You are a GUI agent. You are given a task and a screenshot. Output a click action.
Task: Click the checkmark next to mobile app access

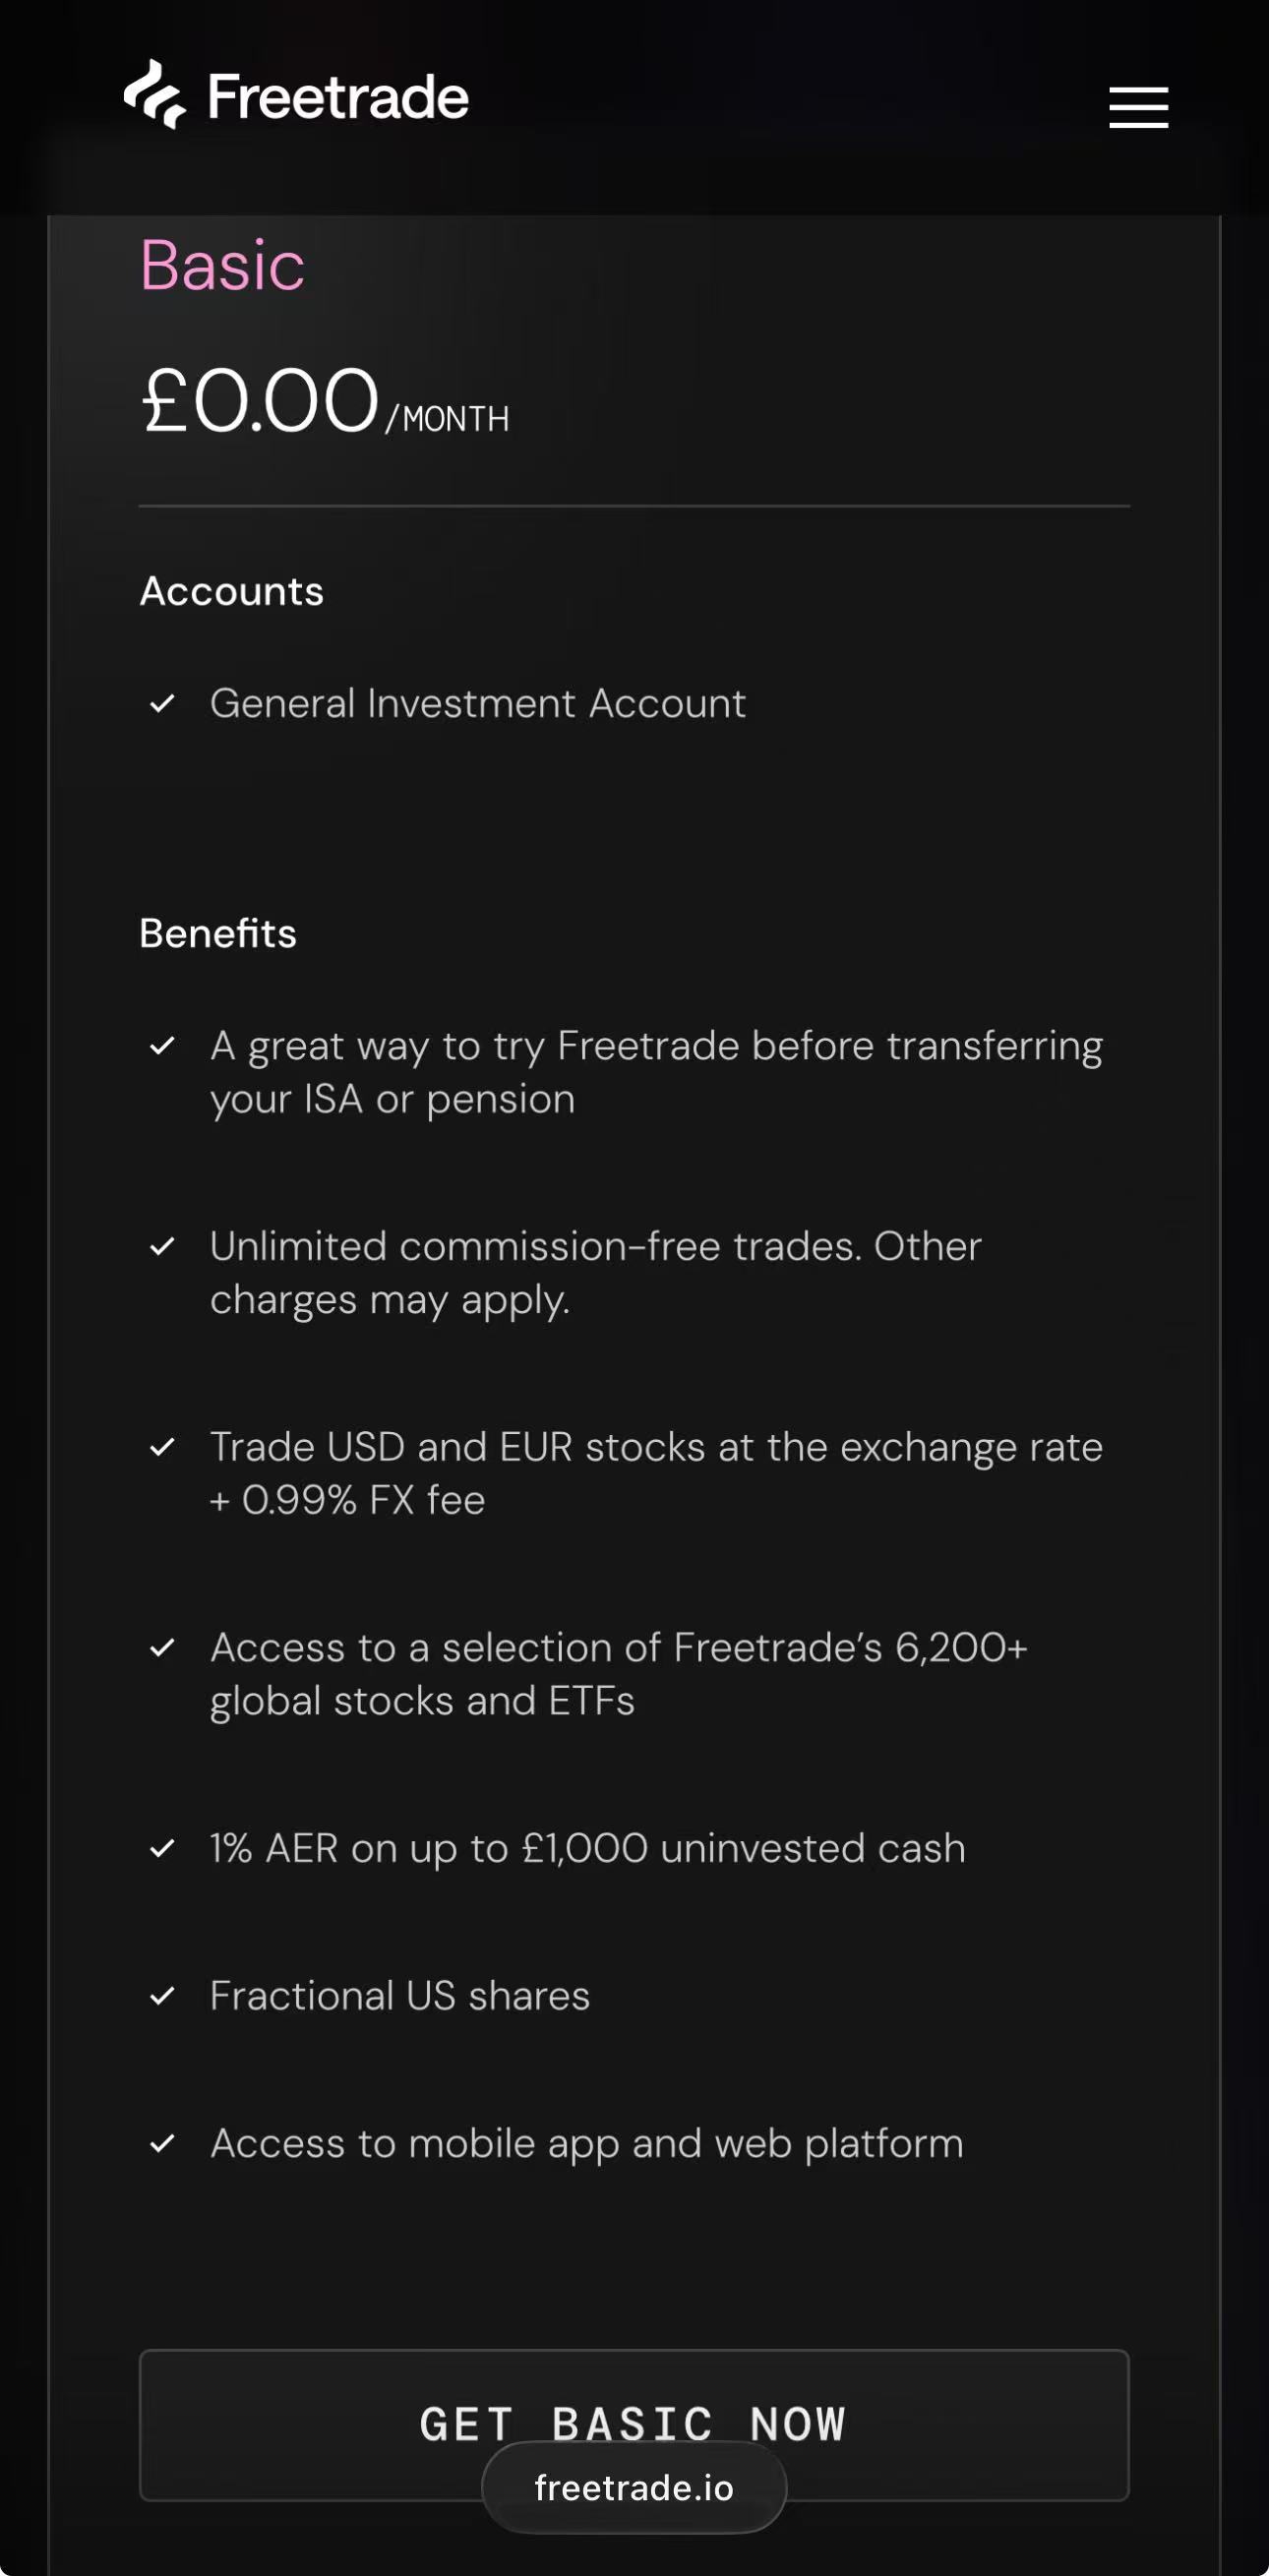point(162,2143)
